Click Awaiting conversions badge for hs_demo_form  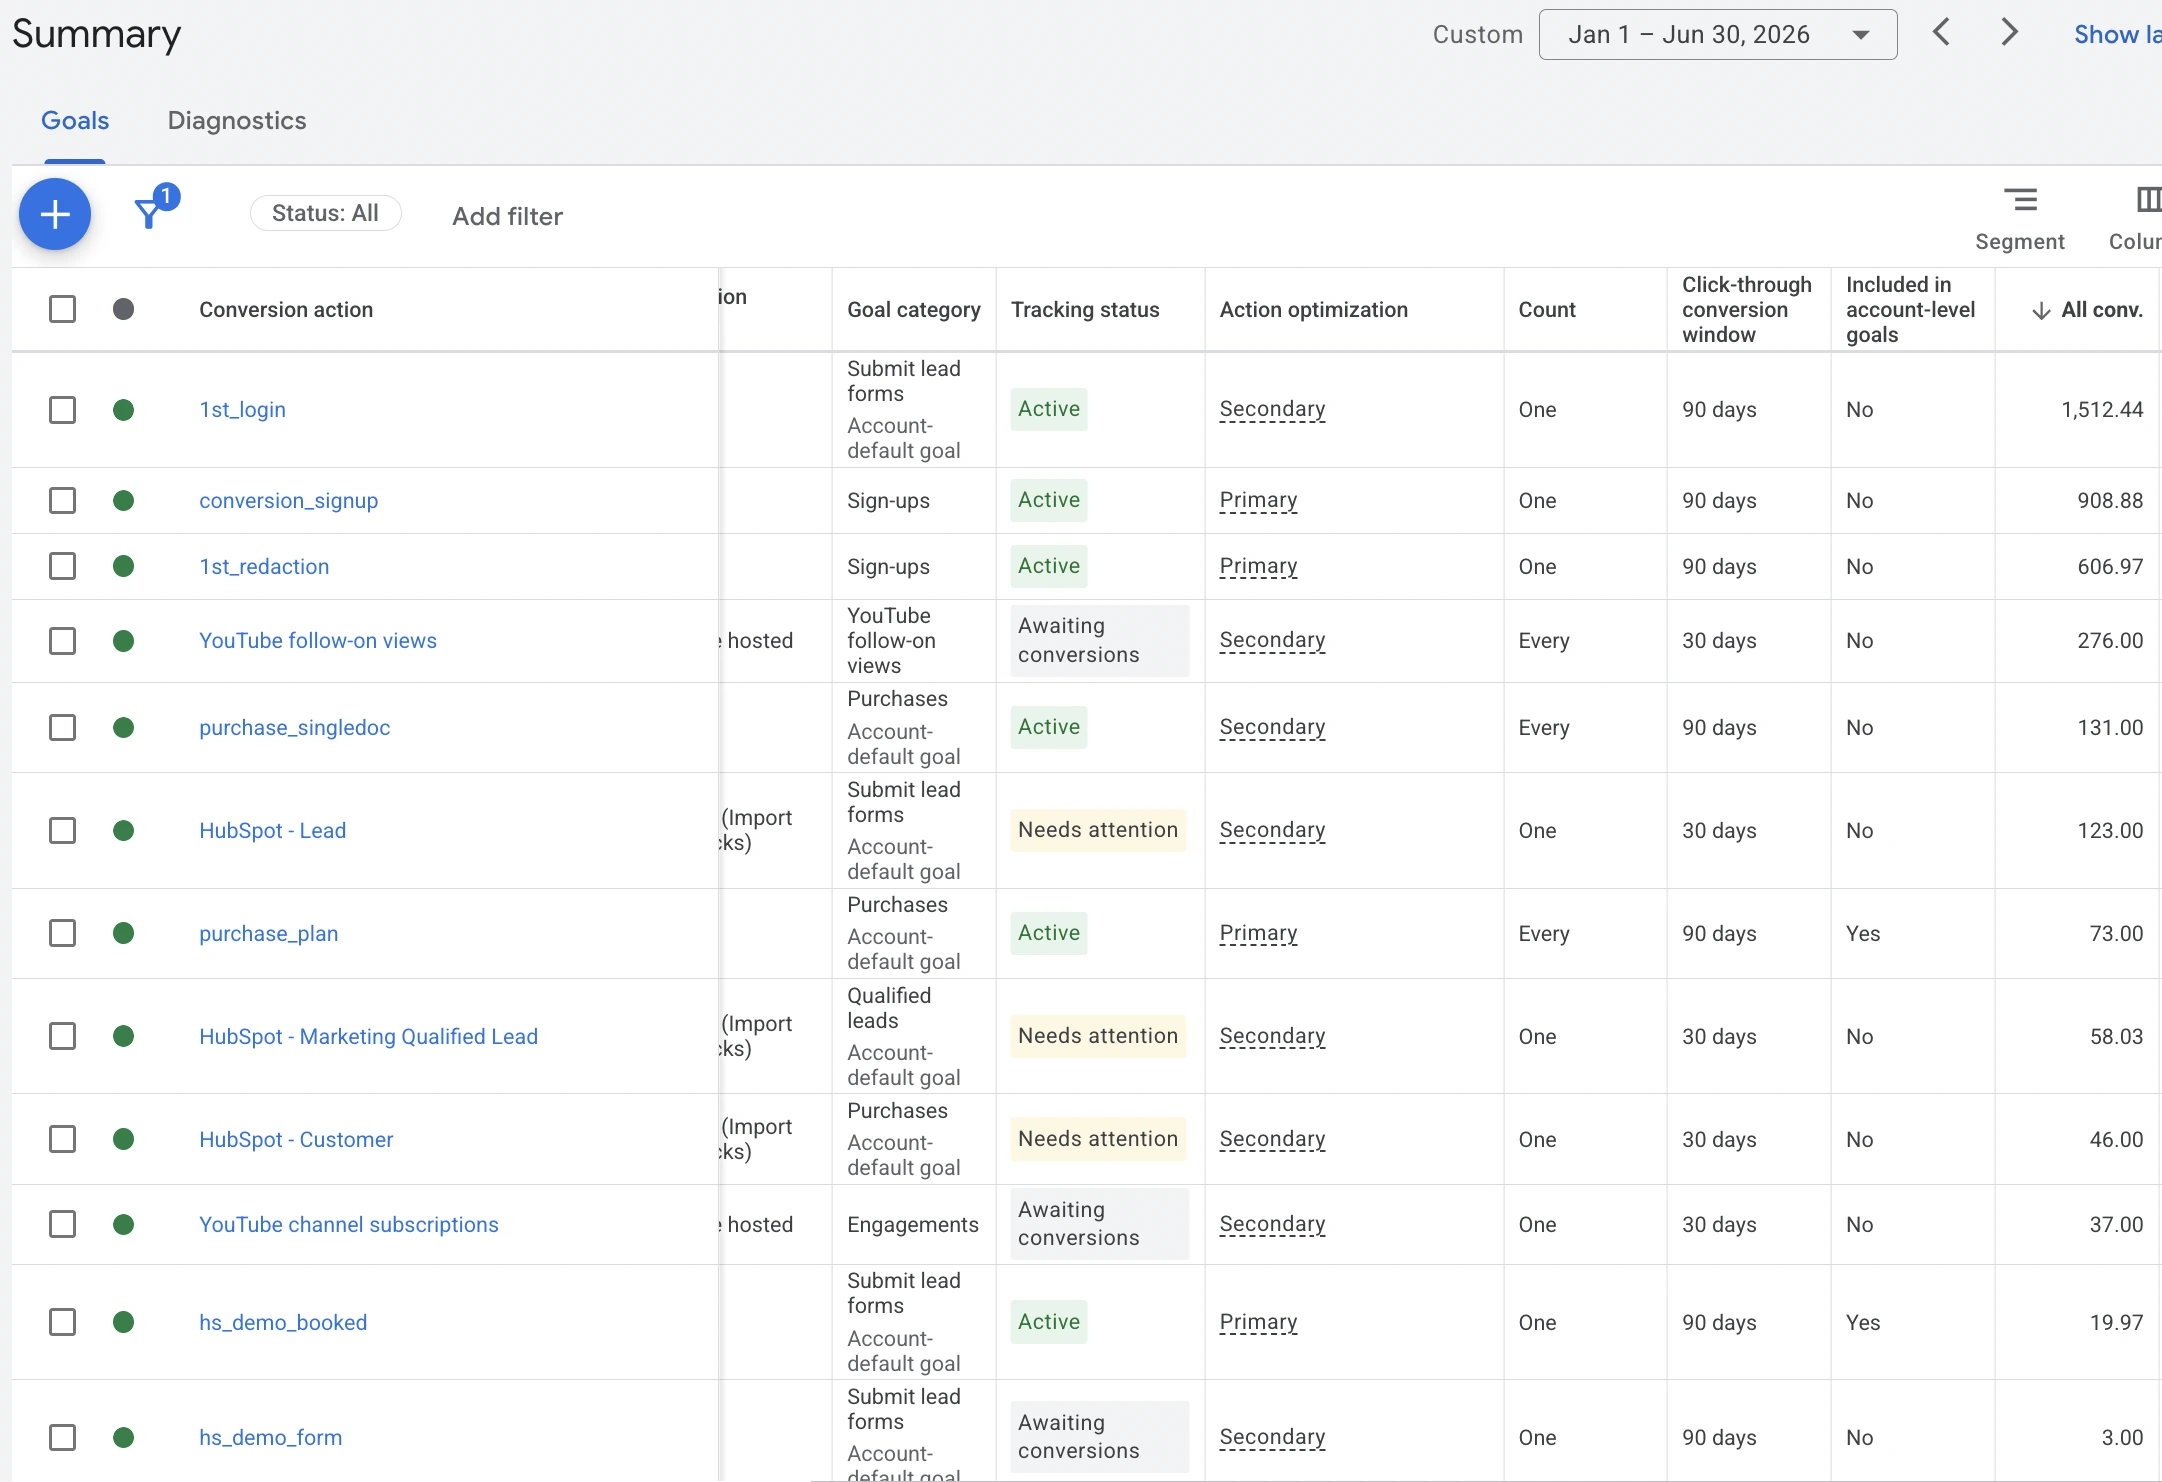point(1099,1437)
